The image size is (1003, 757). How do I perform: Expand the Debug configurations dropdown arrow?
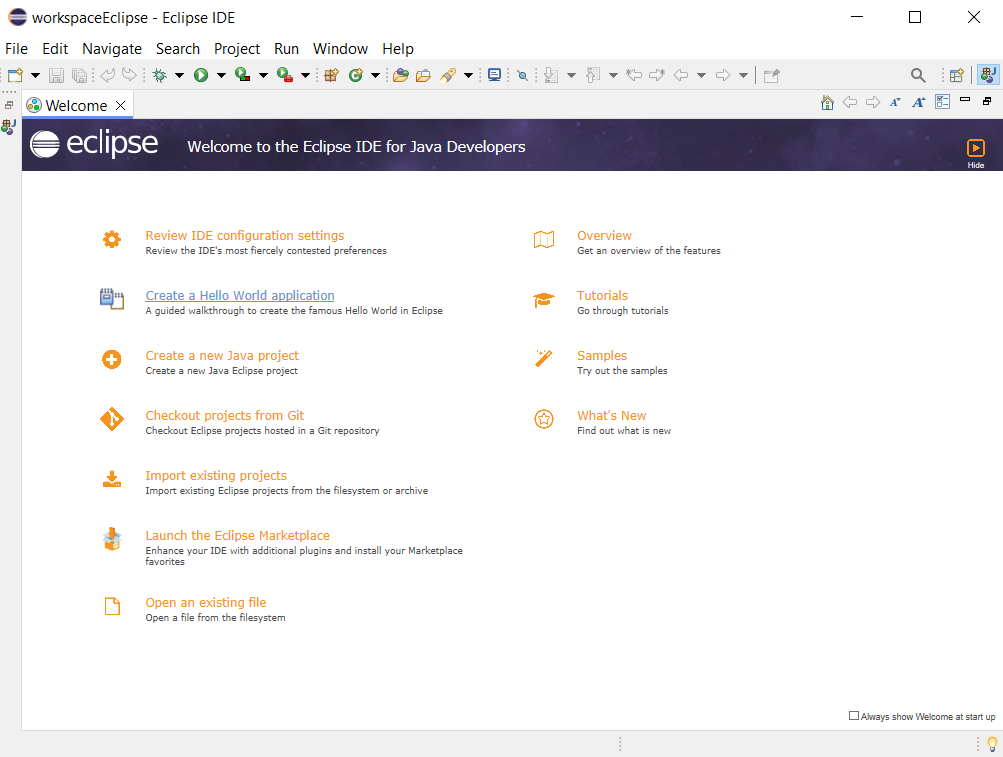tap(180, 75)
